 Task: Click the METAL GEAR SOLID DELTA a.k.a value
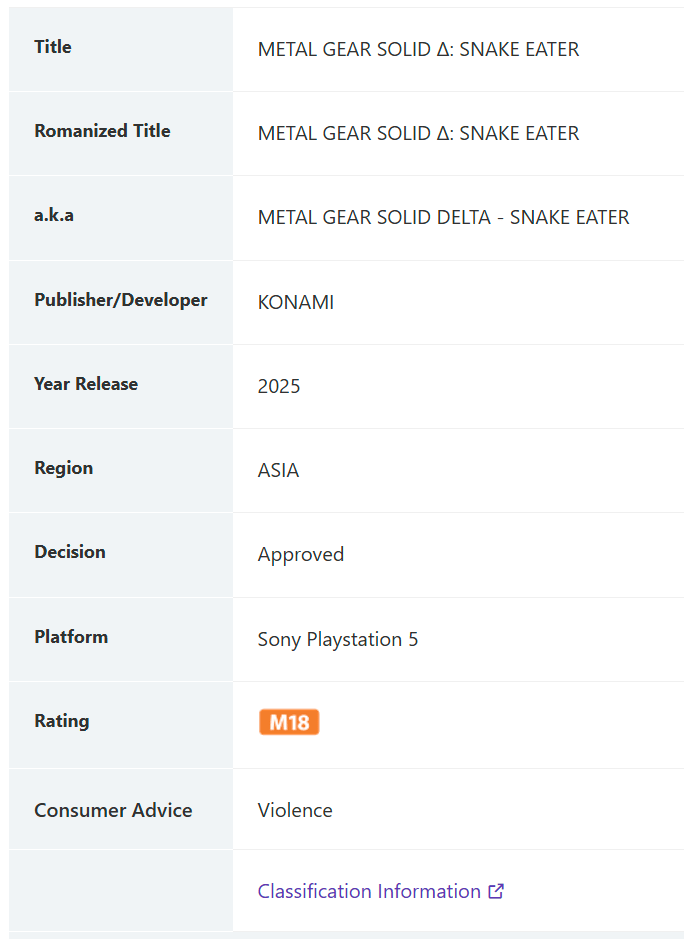[443, 217]
